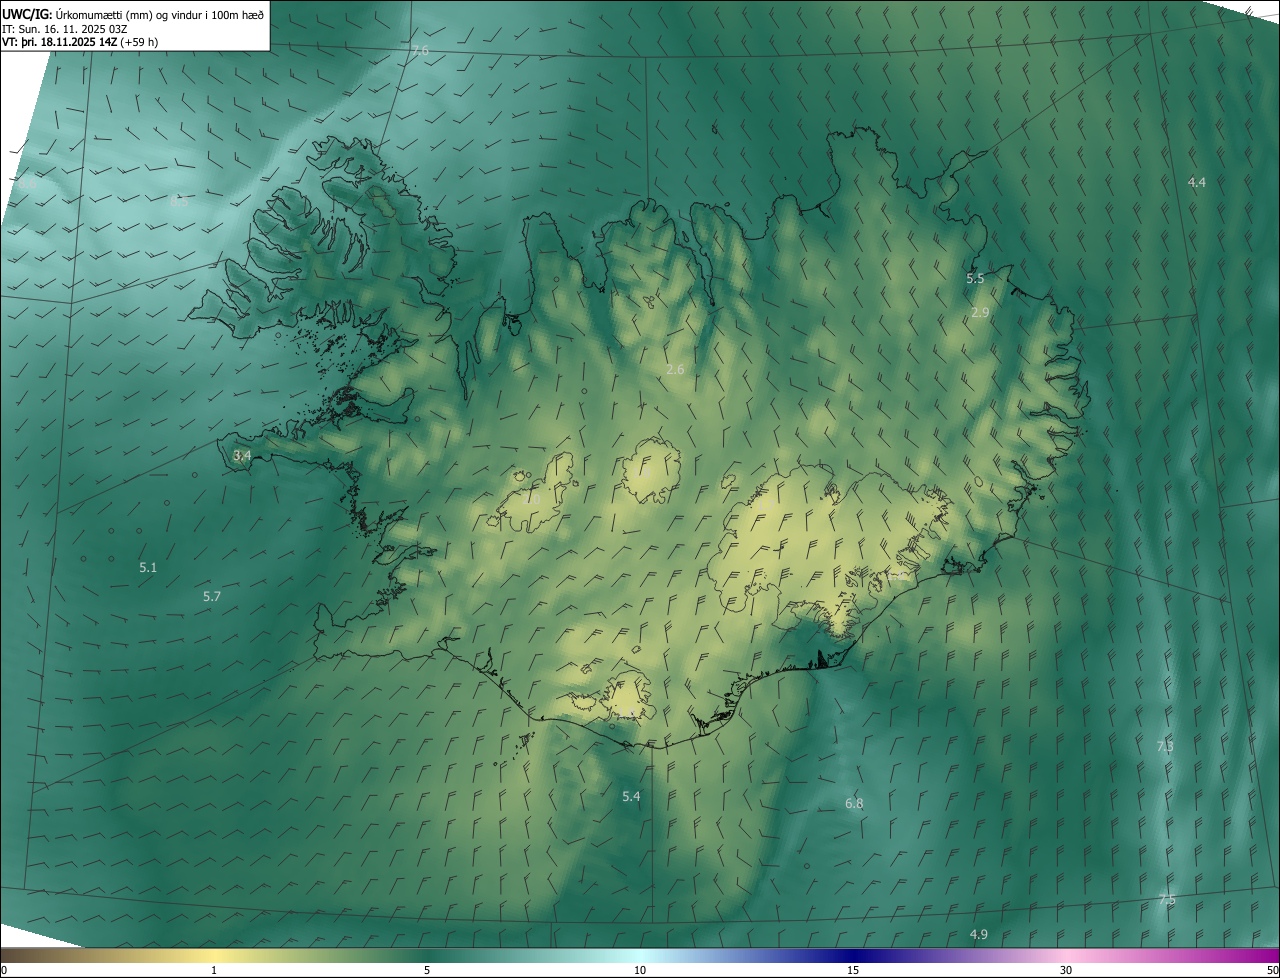Image resolution: width=1280 pixels, height=978 pixels.
Task: Click the 2.0 label on the glacier
Action: point(531,498)
